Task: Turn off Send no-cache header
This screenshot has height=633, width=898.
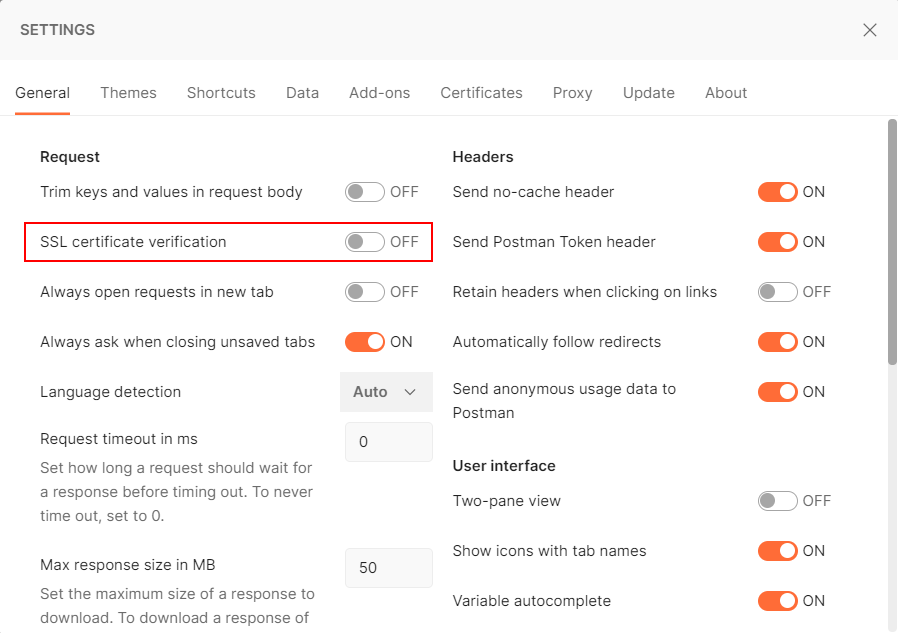Action: pos(777,192)
